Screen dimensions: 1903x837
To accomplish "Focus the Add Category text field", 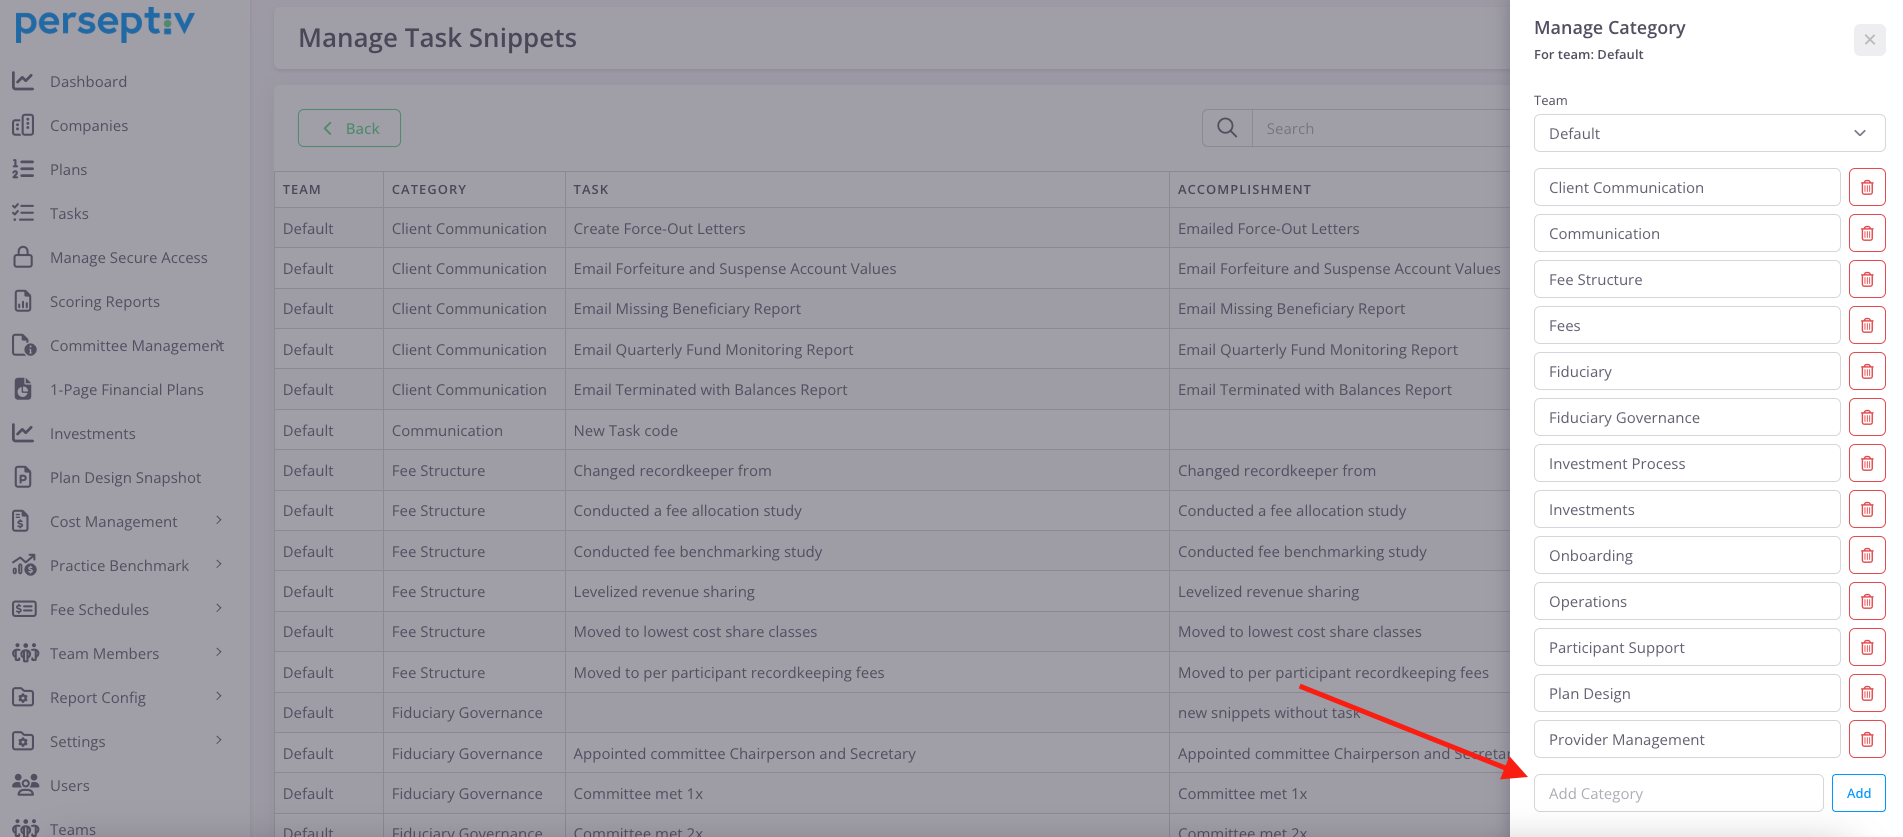I will click(1678, 794).
